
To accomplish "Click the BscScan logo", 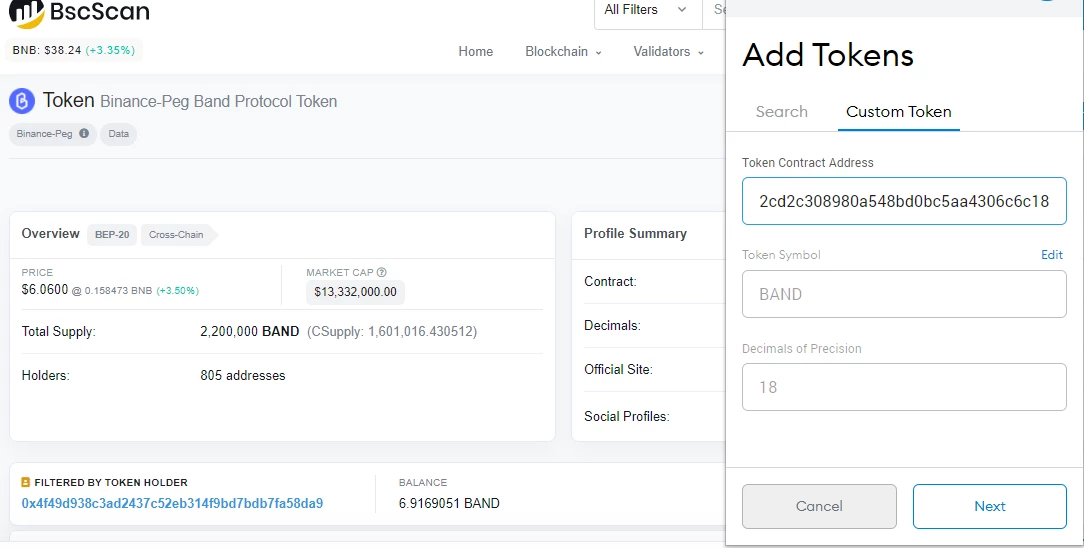I will (x=78, y=12).
